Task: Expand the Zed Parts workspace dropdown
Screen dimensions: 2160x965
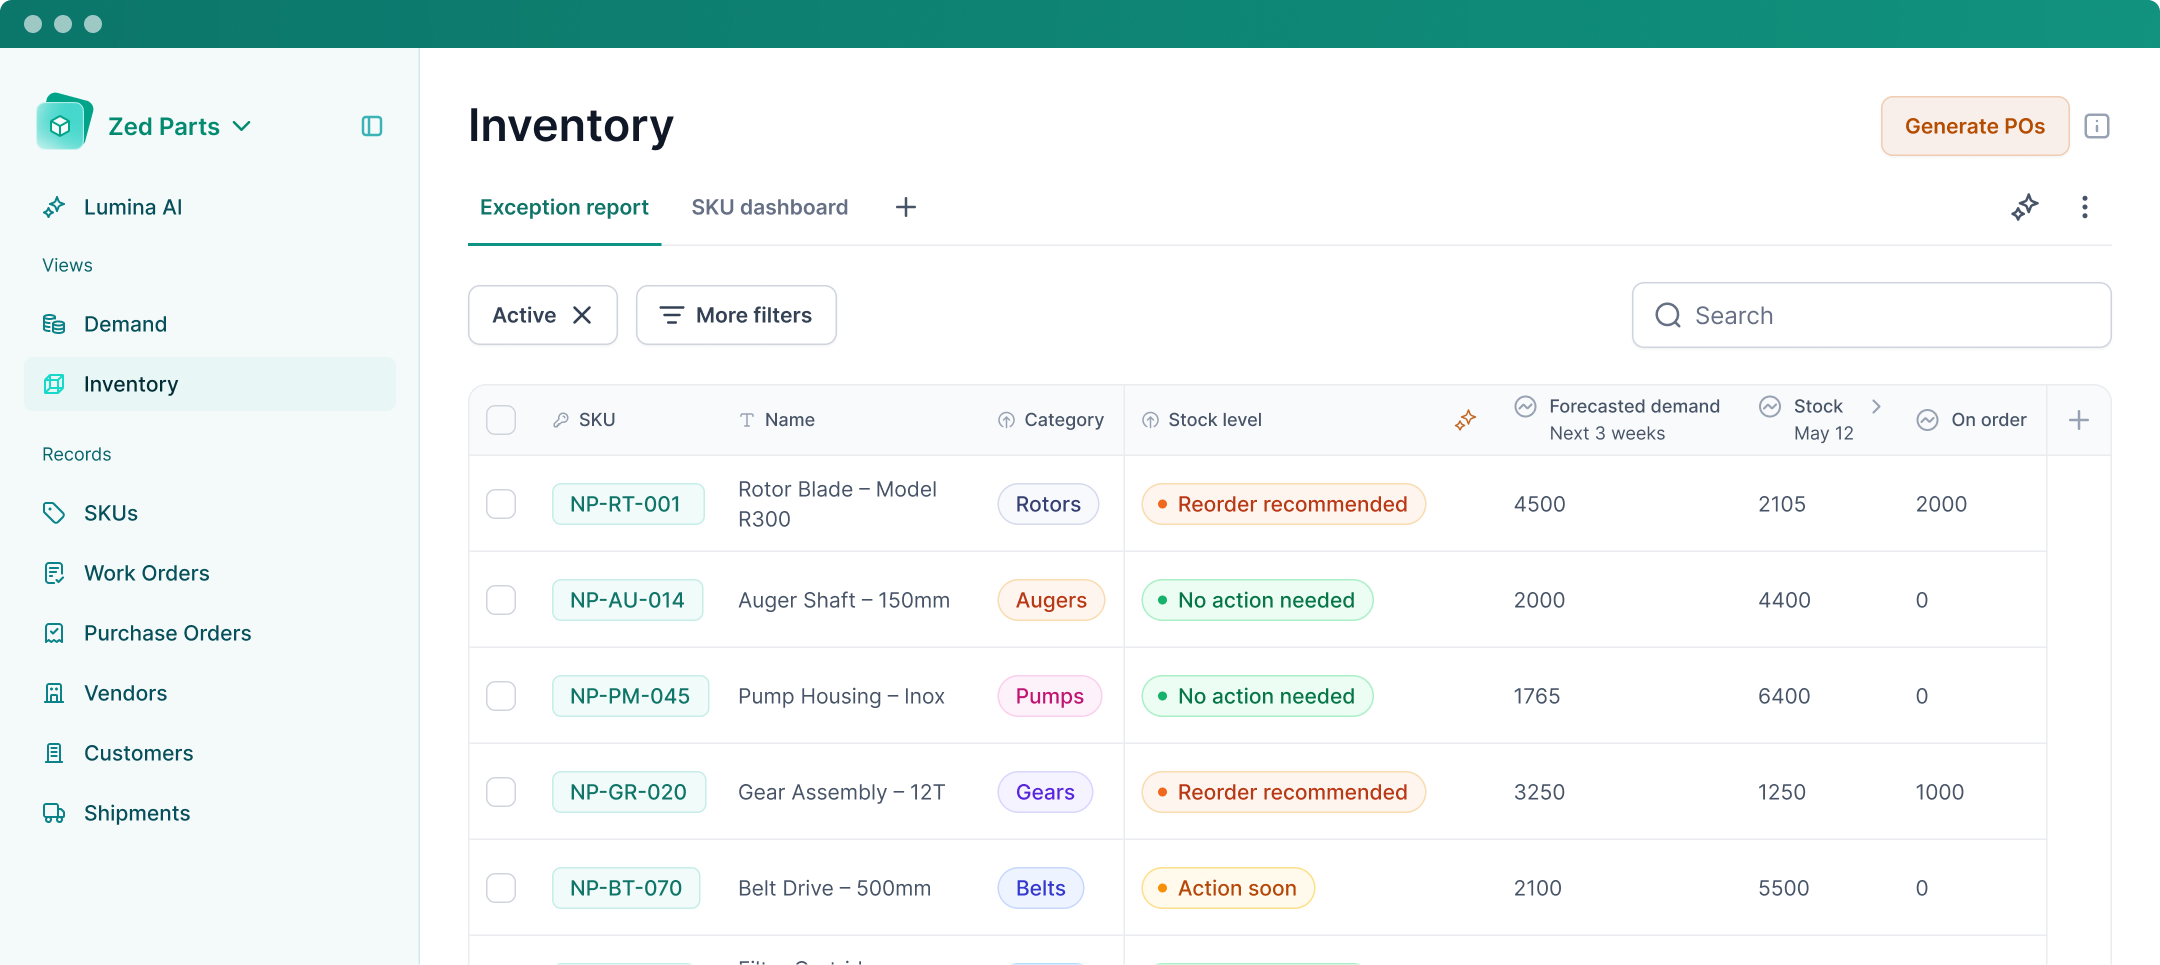Action: [242, 126]
